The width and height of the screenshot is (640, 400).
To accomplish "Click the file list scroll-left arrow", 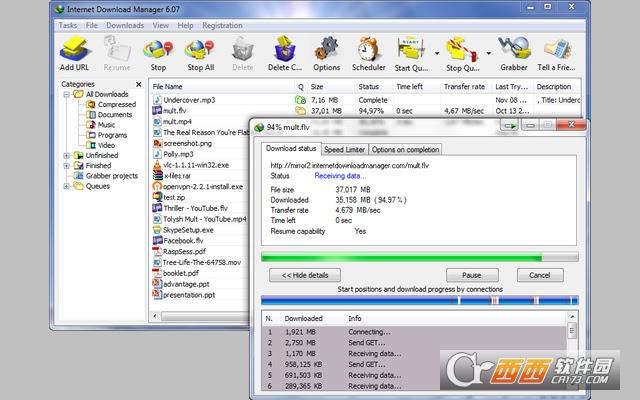I will [x=155, y=316].
